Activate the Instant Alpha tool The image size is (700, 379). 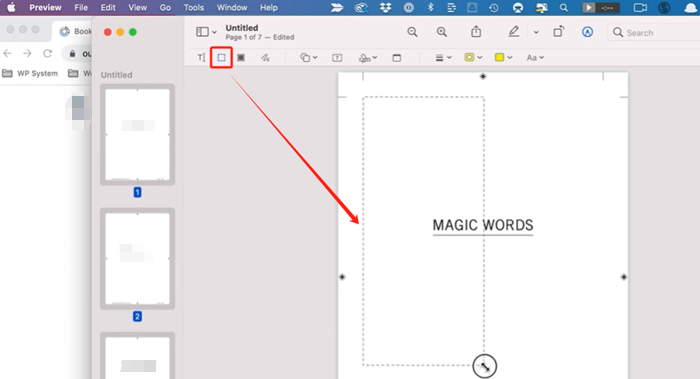pyautogui.click(x=241, y=58)
